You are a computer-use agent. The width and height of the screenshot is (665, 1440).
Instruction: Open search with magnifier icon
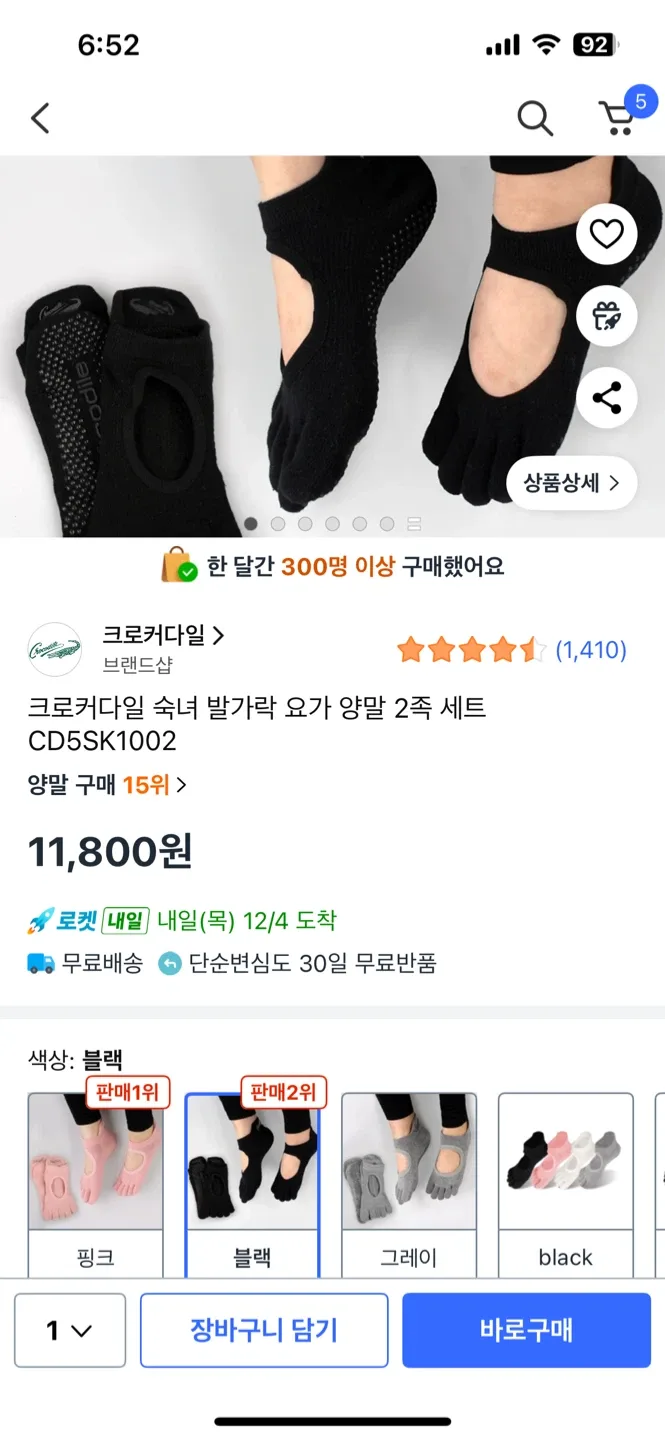click(x=535, y=119)
